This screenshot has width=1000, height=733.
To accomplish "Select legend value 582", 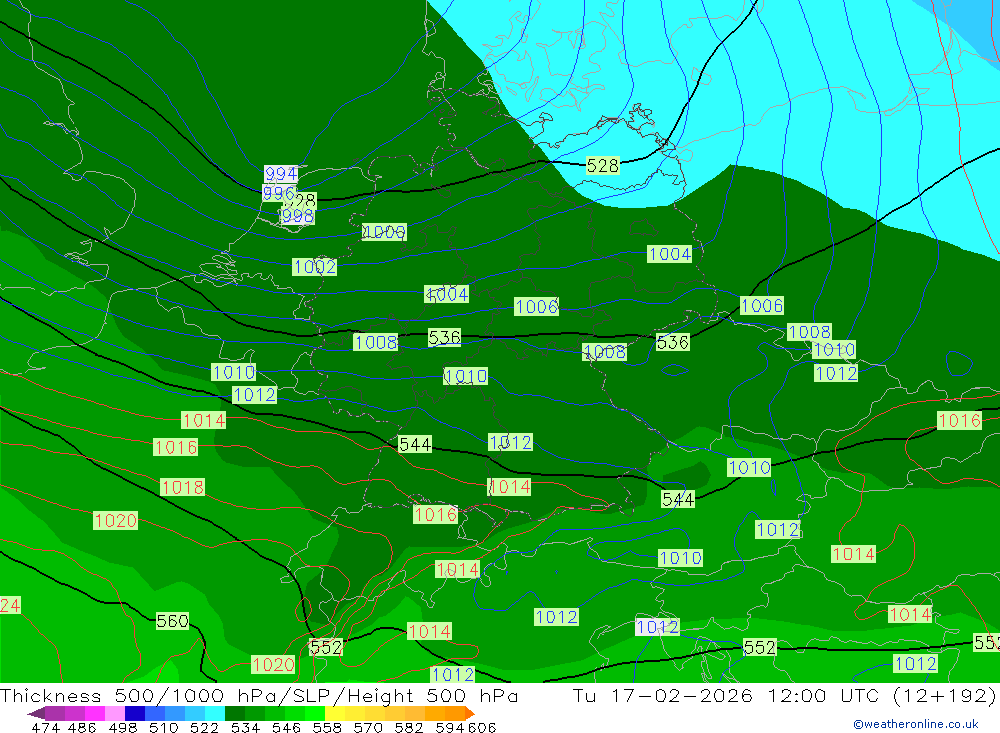I will click(x=409, y=727).
